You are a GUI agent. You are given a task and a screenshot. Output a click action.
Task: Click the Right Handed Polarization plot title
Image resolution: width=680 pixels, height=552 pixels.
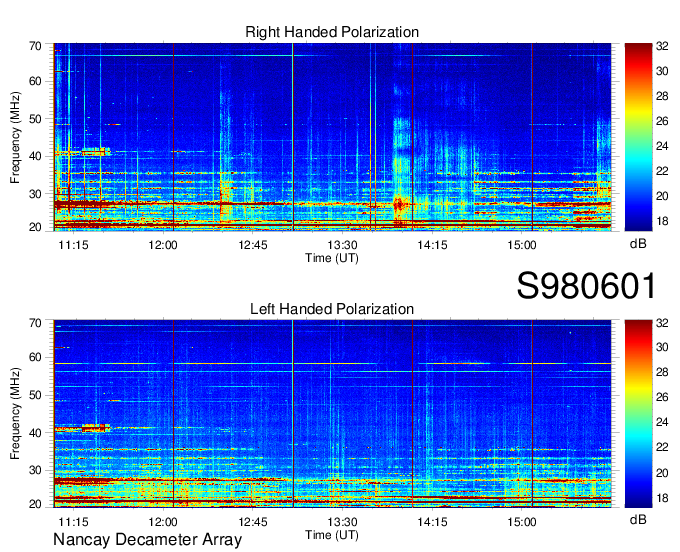point(332,32)
